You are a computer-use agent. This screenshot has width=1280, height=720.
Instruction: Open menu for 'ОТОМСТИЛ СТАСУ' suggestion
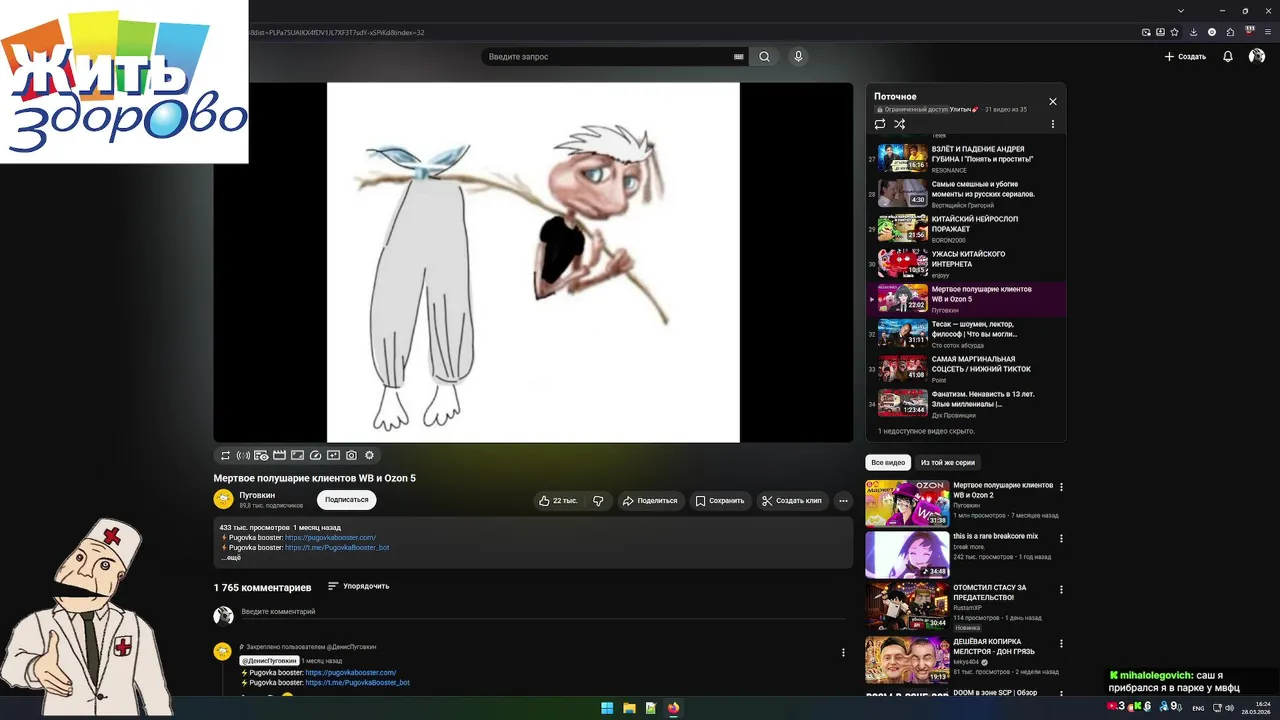pyautogui.click(x=1061, y=590)
